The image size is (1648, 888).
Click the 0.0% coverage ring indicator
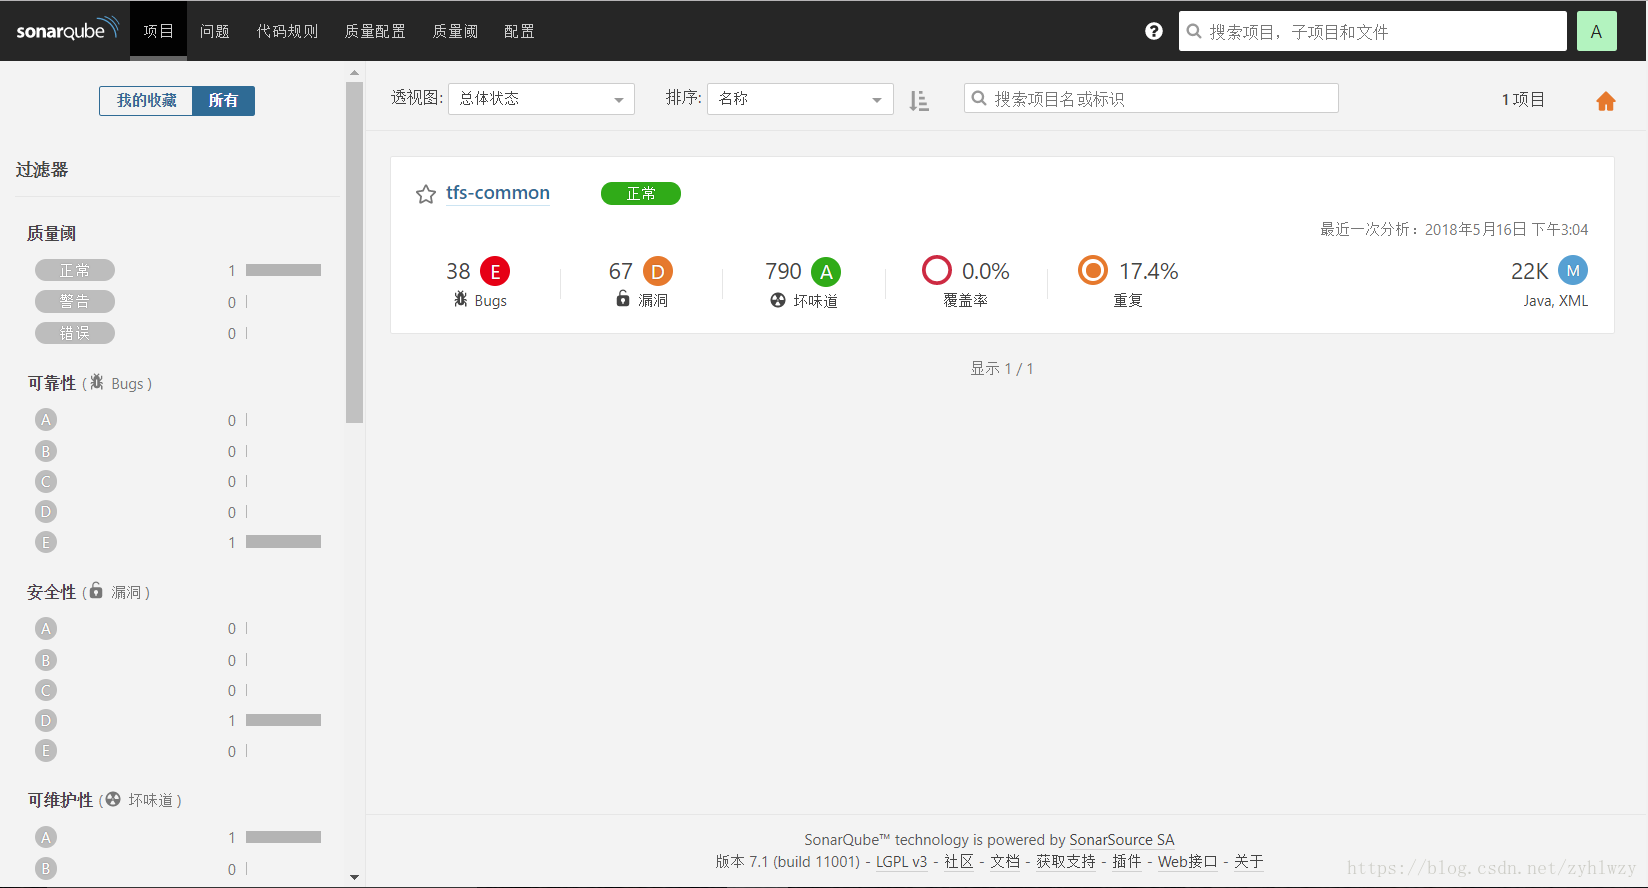(x=937, y=270)
